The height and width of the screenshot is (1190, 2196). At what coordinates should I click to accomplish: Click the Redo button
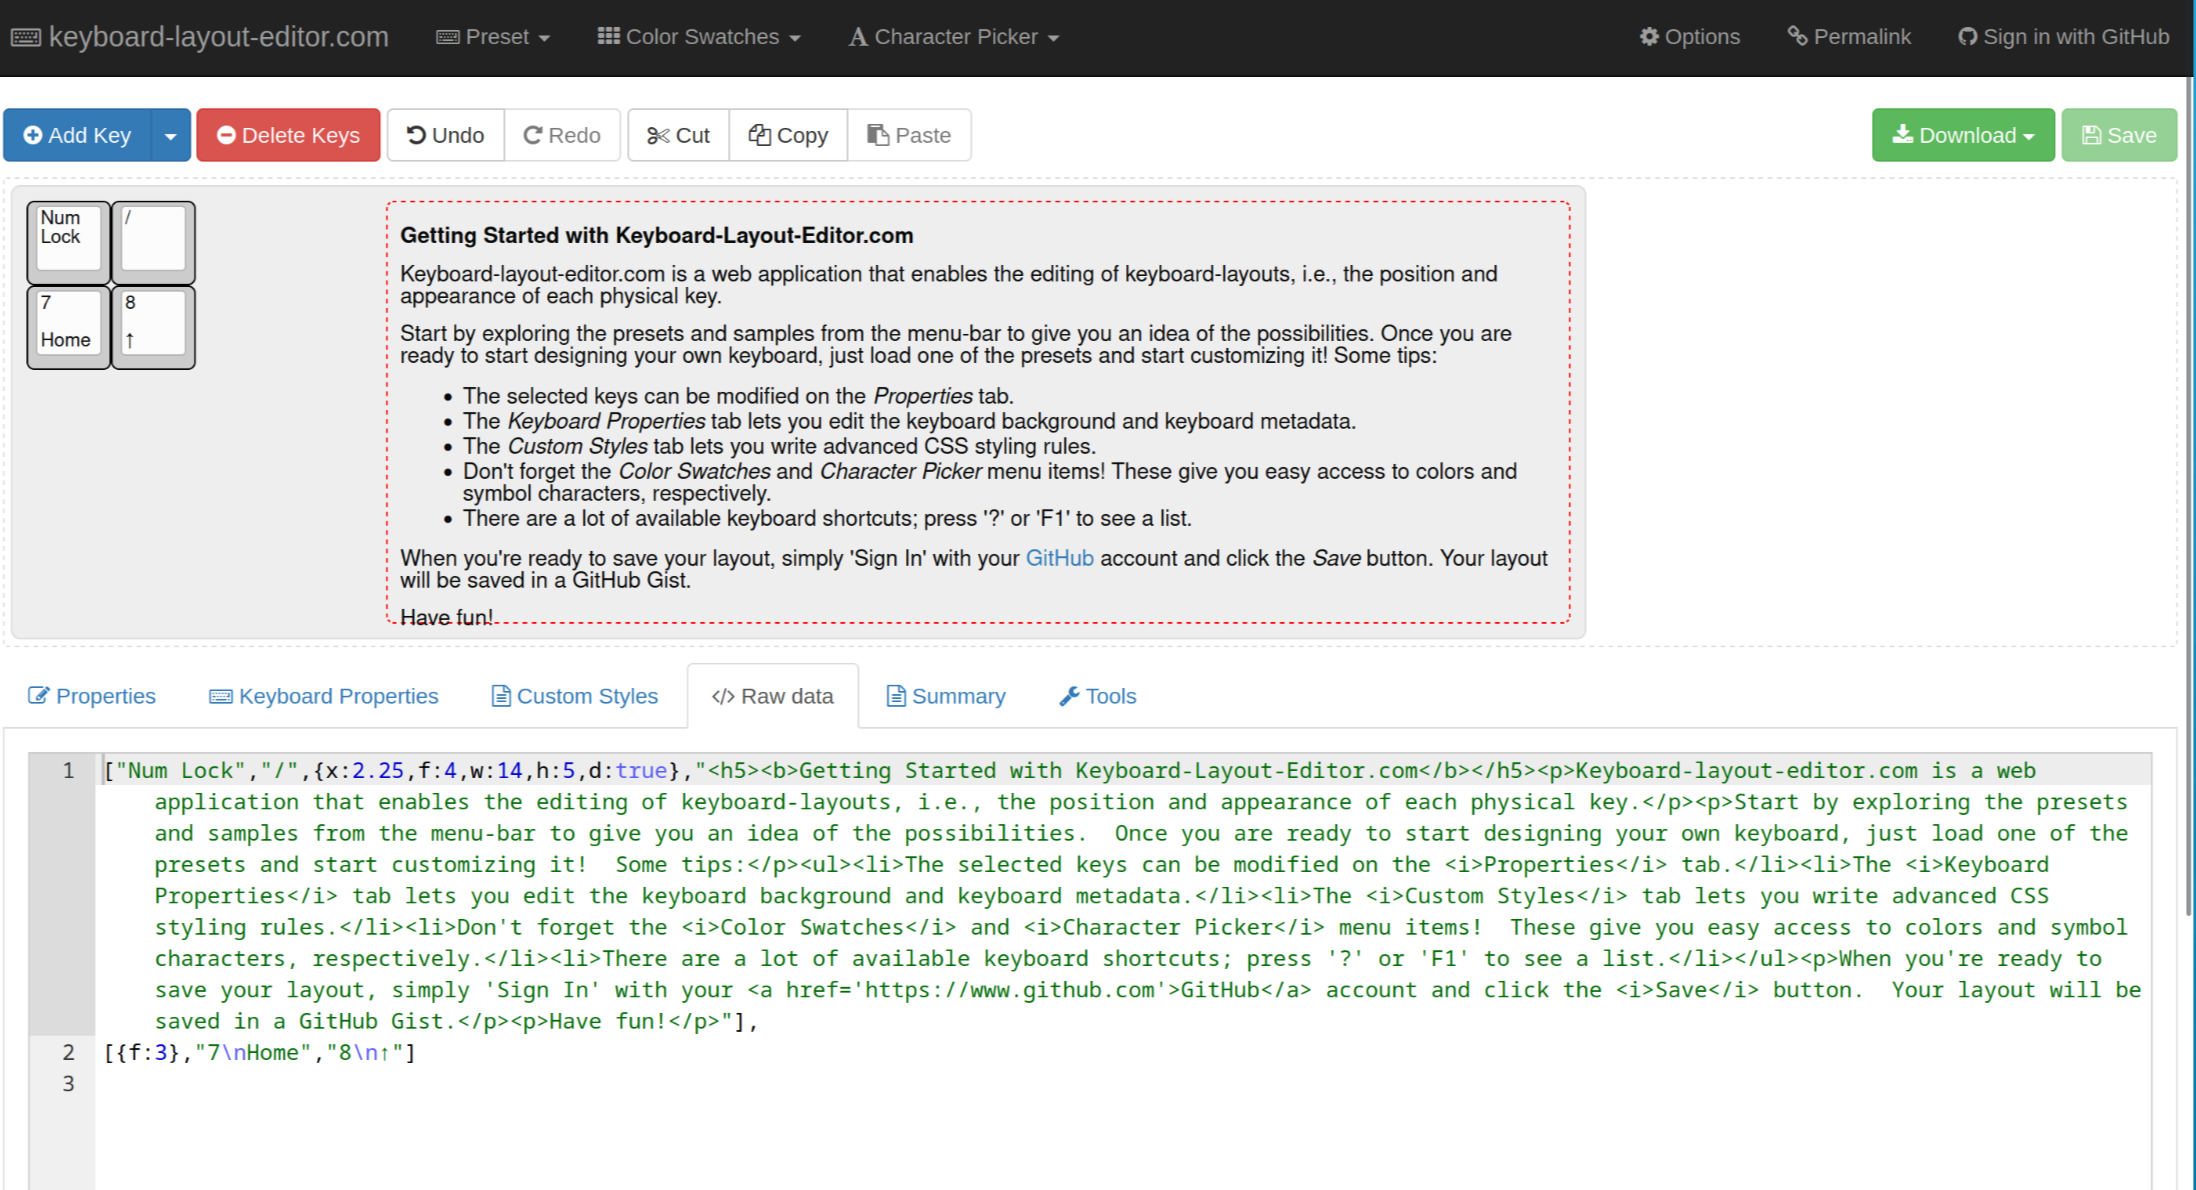562,135
